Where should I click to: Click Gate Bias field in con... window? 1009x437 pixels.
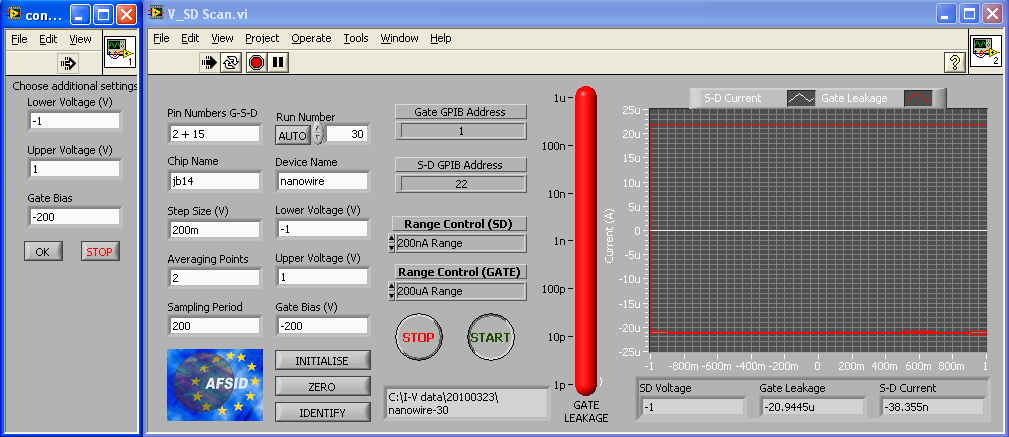75,217
